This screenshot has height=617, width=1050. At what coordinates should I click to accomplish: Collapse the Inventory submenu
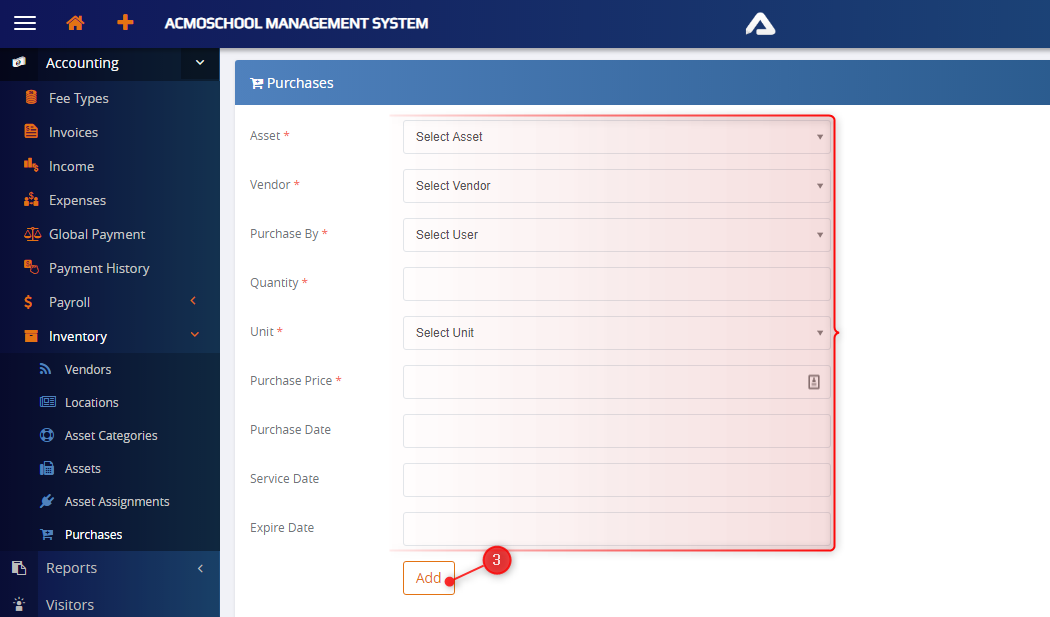[194, 336]
